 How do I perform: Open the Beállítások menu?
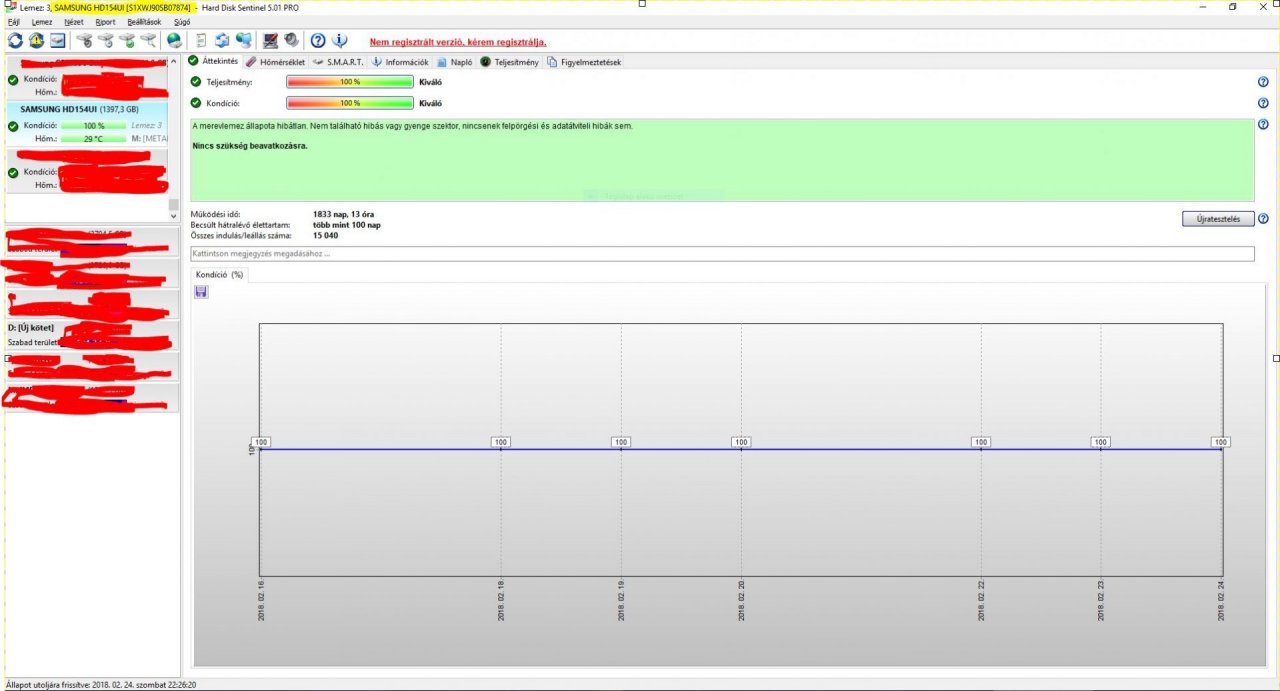[x=144, y=21]
